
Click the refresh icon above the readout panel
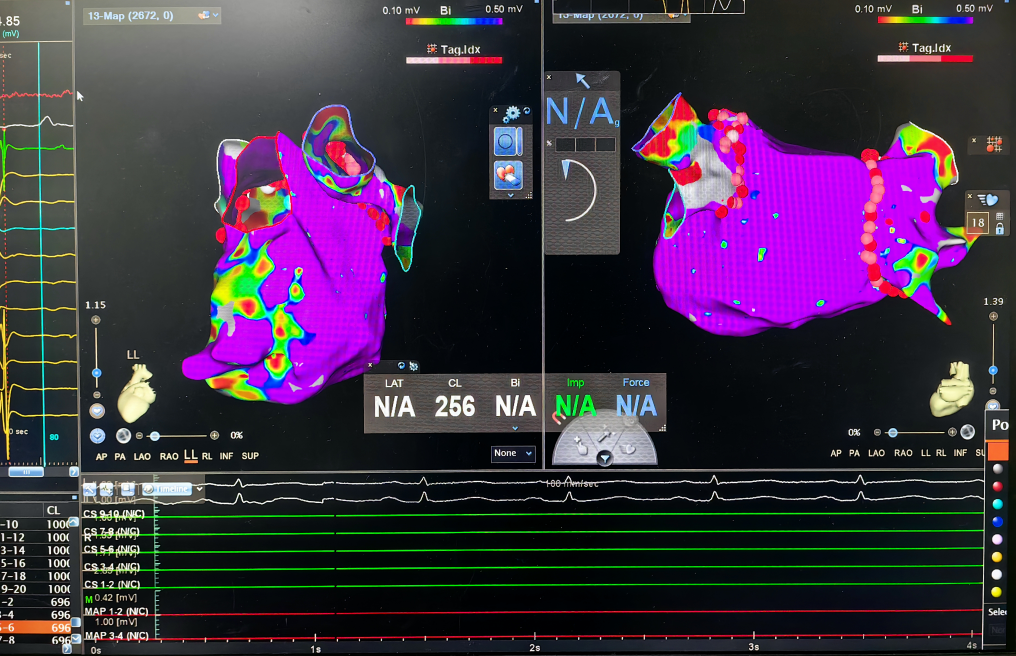(x=402, y=366)
